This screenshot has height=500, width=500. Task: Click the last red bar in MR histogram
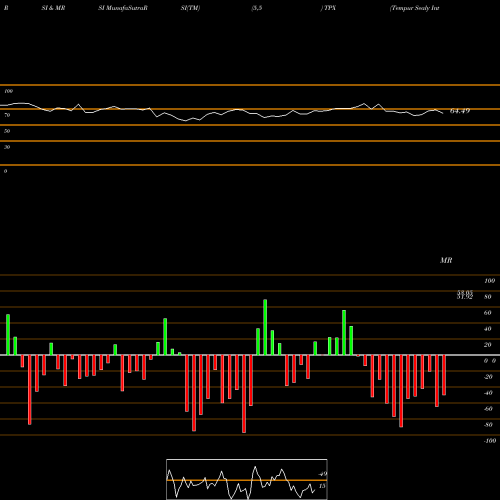pos(444,375)
